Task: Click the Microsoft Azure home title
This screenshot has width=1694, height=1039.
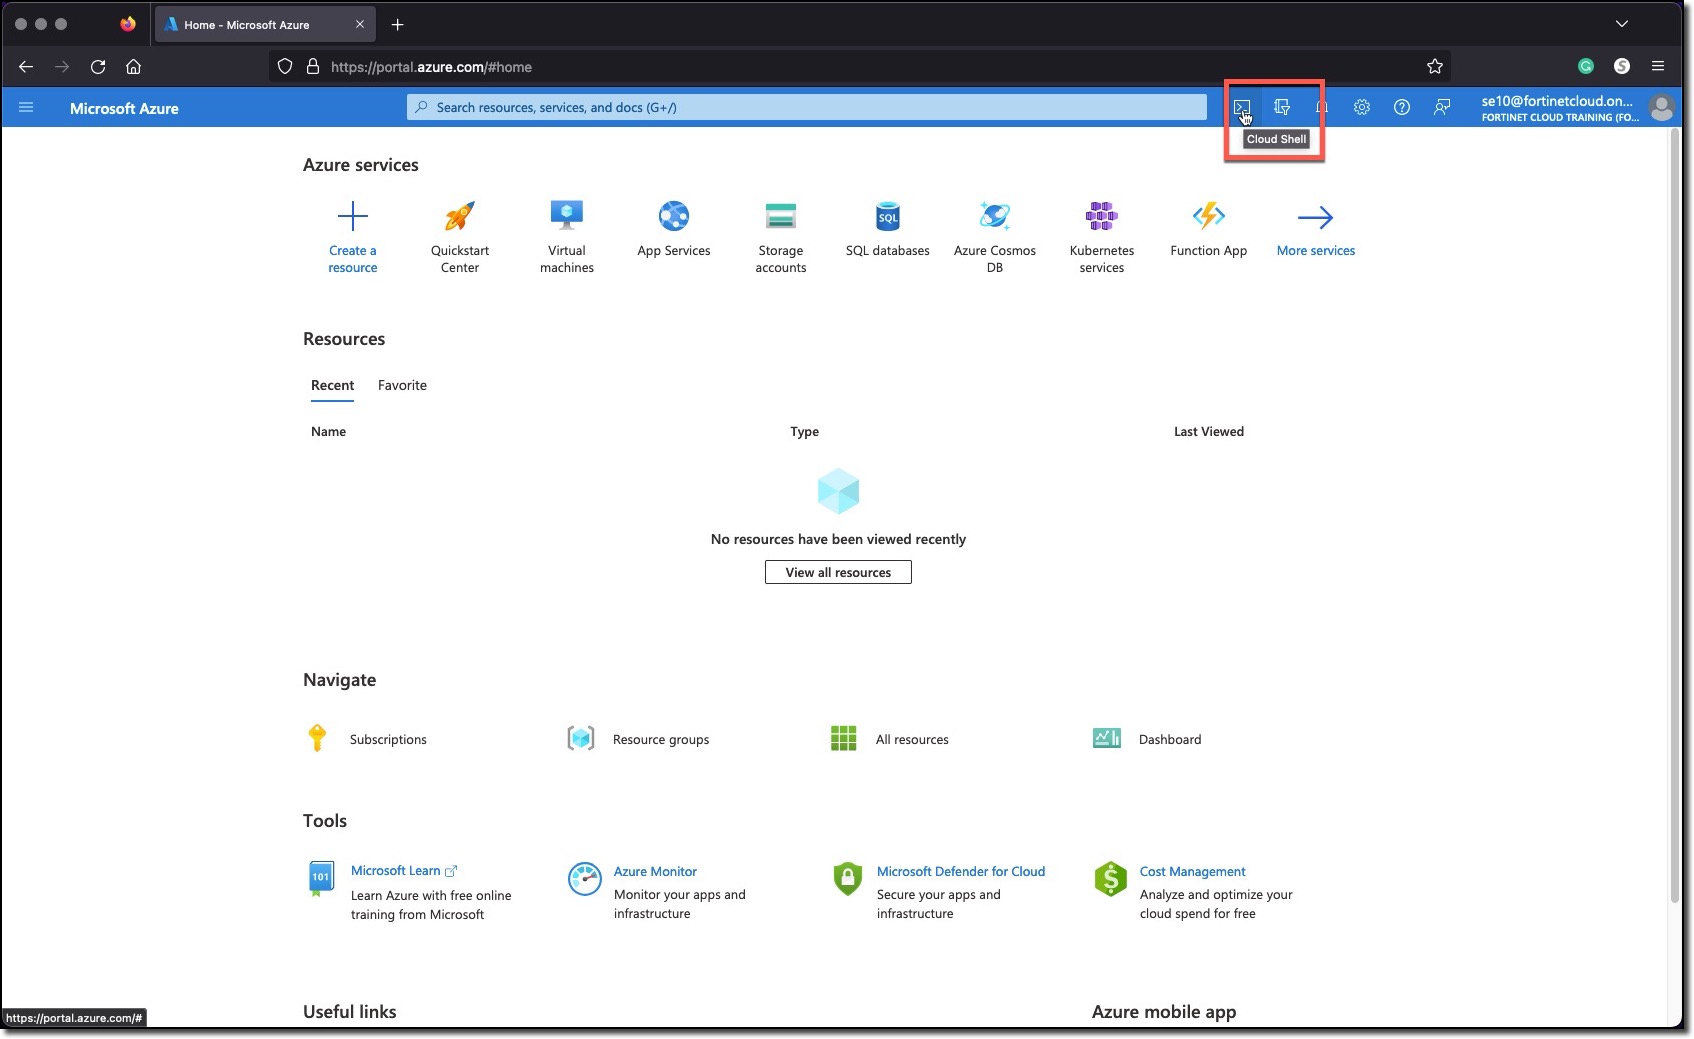Action: [x=124, y=108]
